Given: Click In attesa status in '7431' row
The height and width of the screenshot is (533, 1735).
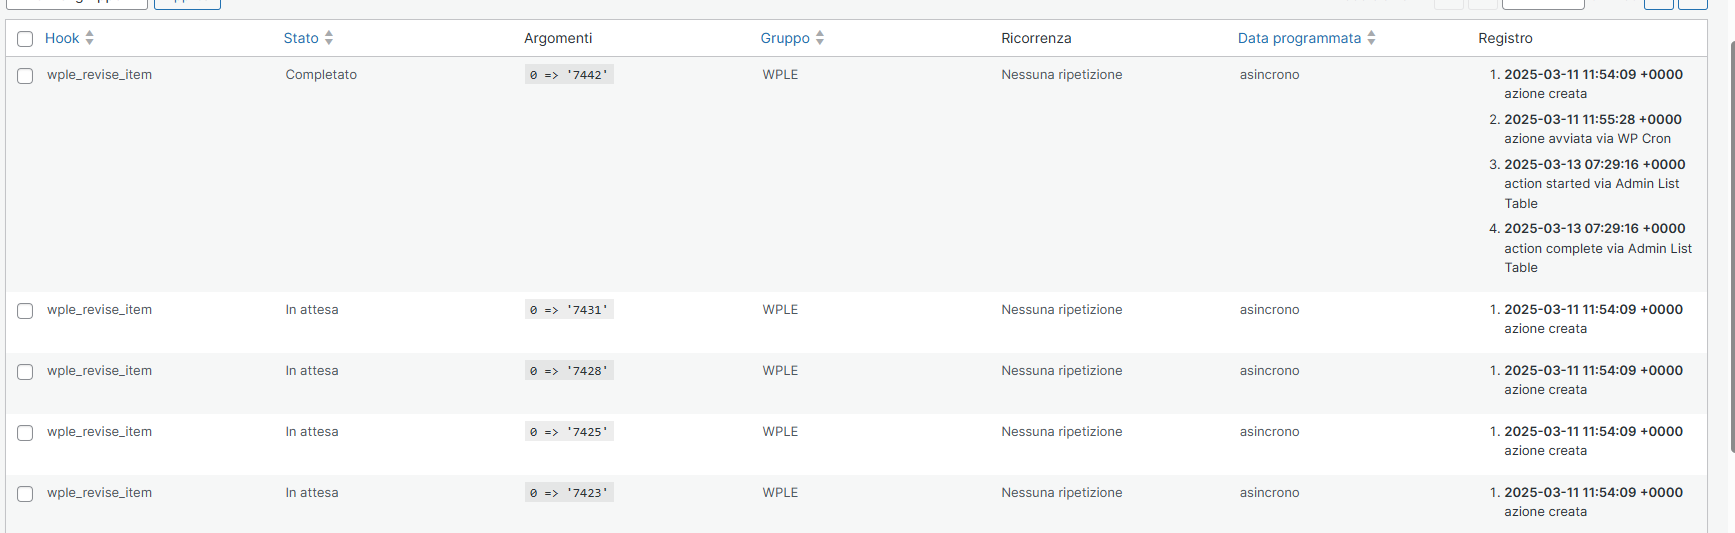Looking at the screenshot, I should [312, 310].
